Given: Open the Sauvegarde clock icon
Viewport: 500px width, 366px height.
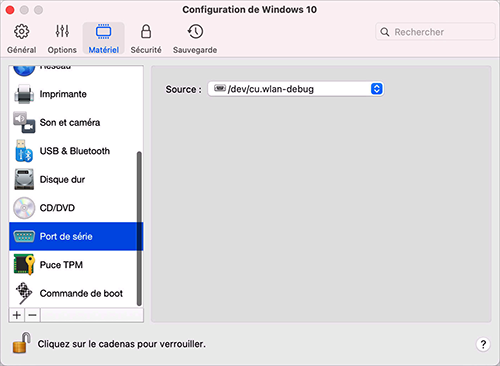Looking at the screenshot, I should (x=195, y=31).
